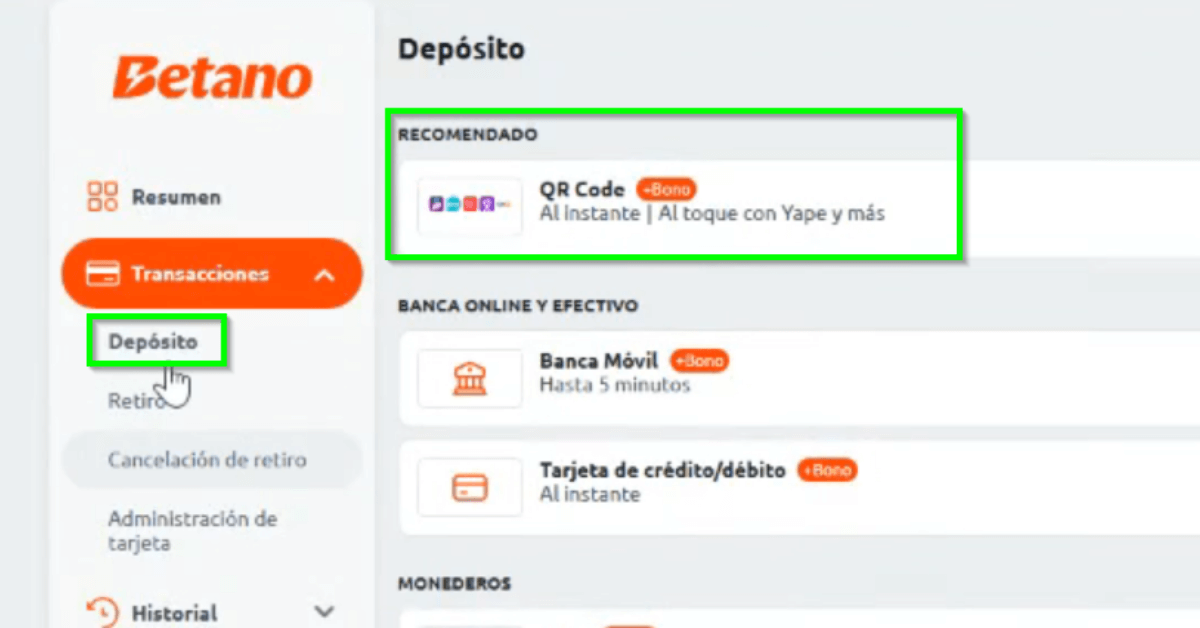
Task: Select Depósito in the sidebar
Action: 153,342
